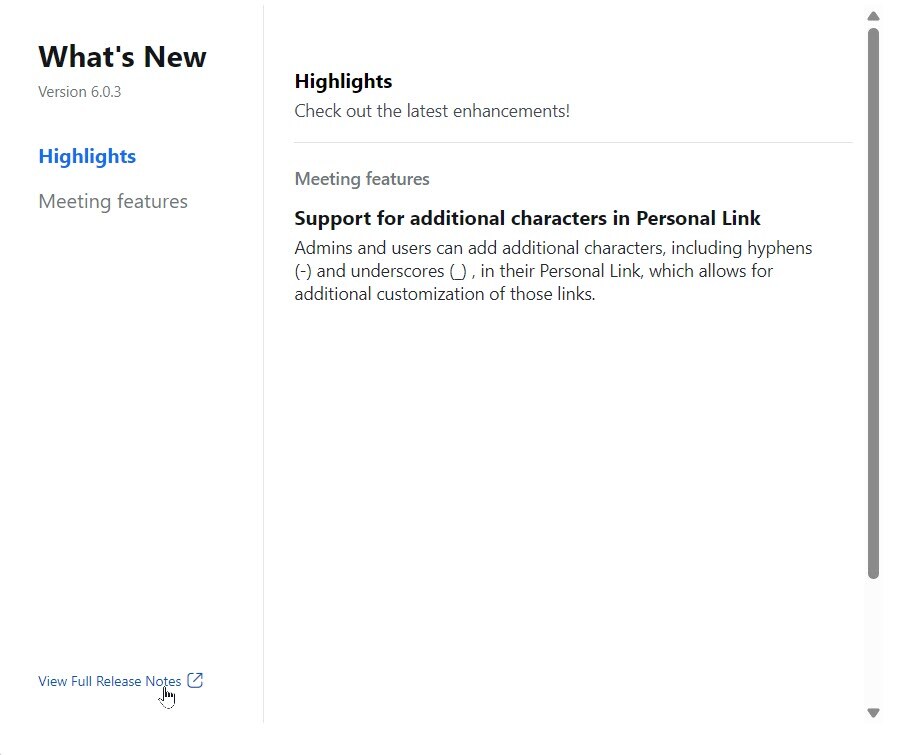
Task: Click the Check out the latest enhancements text
Action: click(x=432, y=111)
